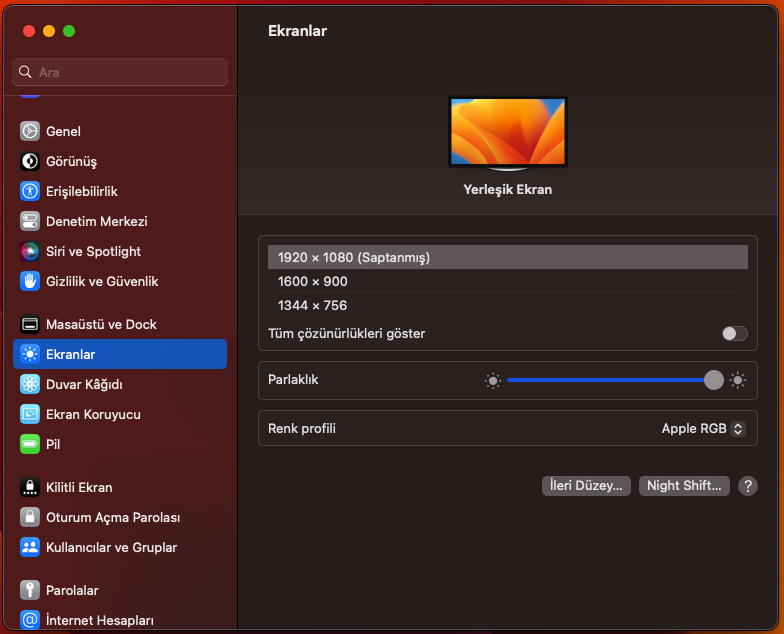
Task: Select İnternet Hesapları label
Action: click(x=100, y=620)
